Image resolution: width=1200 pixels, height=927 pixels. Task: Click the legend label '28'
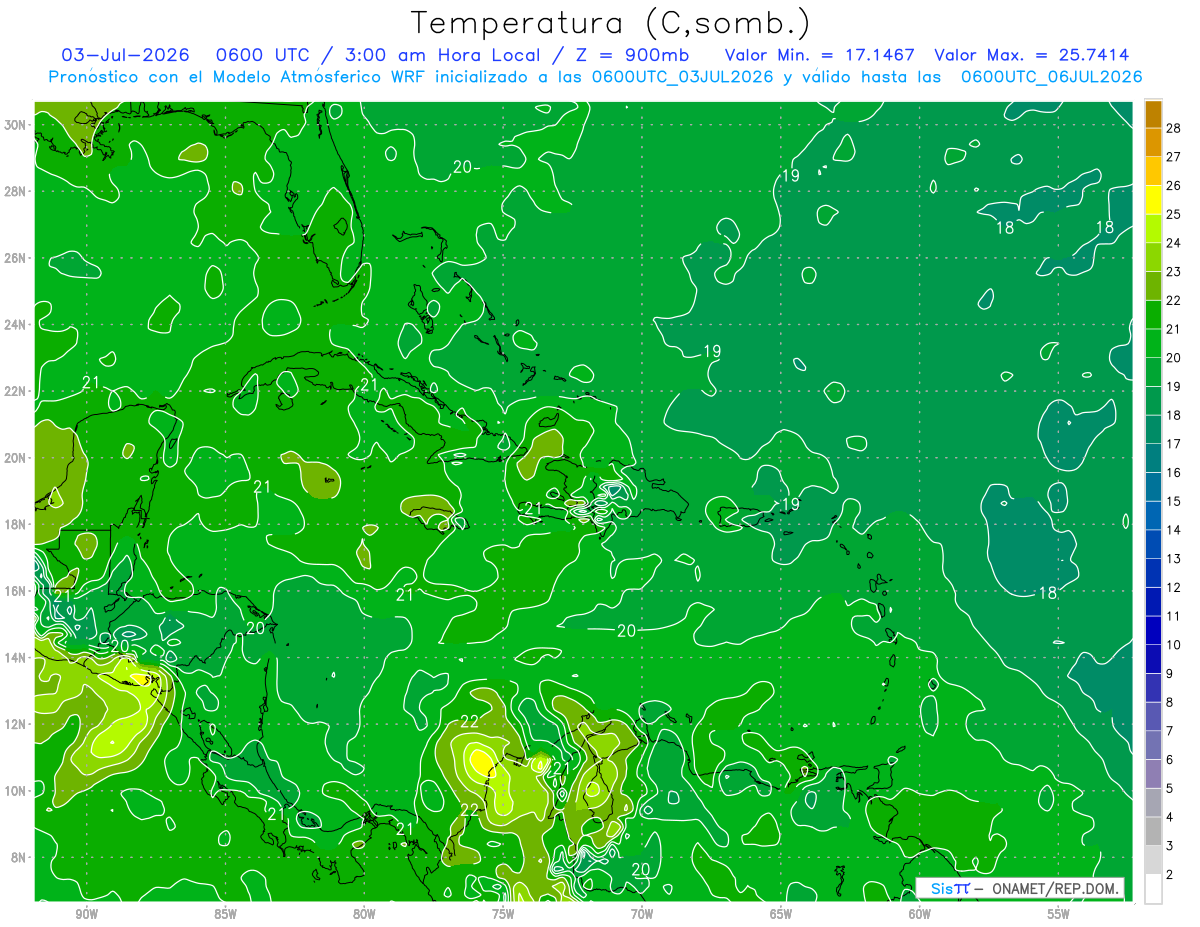pyautogui.click(x=1173, y=127)
